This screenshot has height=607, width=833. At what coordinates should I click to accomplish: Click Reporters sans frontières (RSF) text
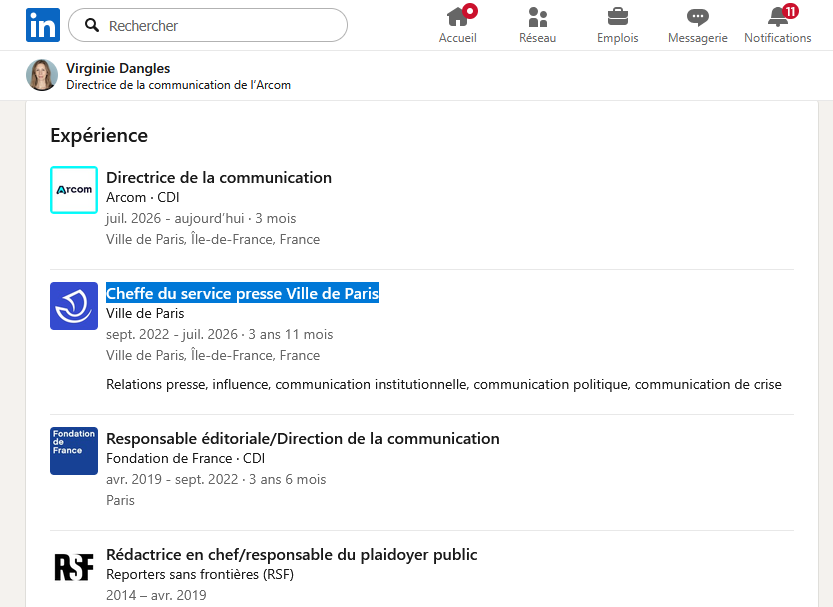(200, 575)
